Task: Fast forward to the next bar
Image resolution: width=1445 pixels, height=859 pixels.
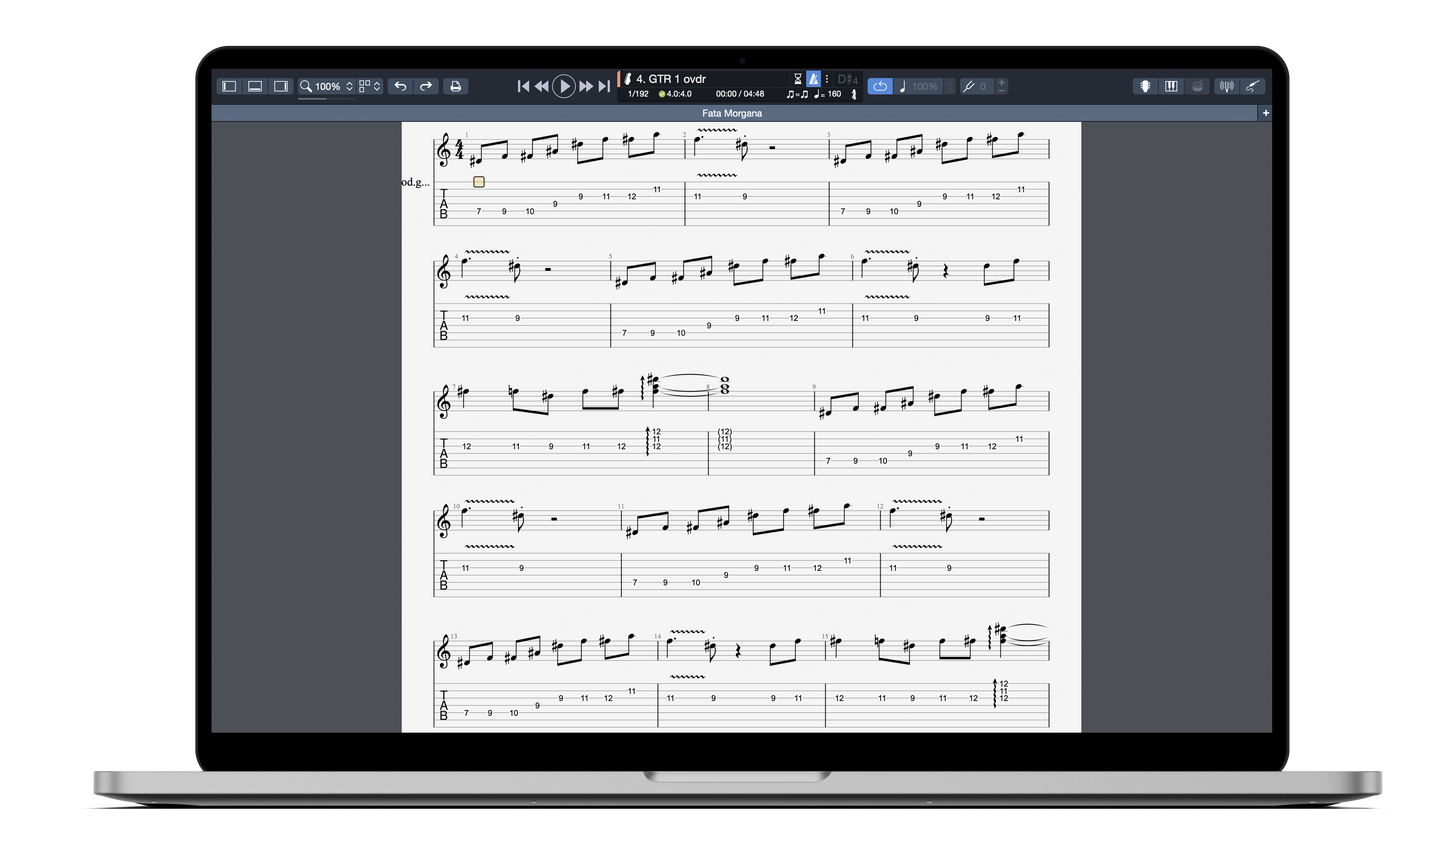Action: point(586,87)
